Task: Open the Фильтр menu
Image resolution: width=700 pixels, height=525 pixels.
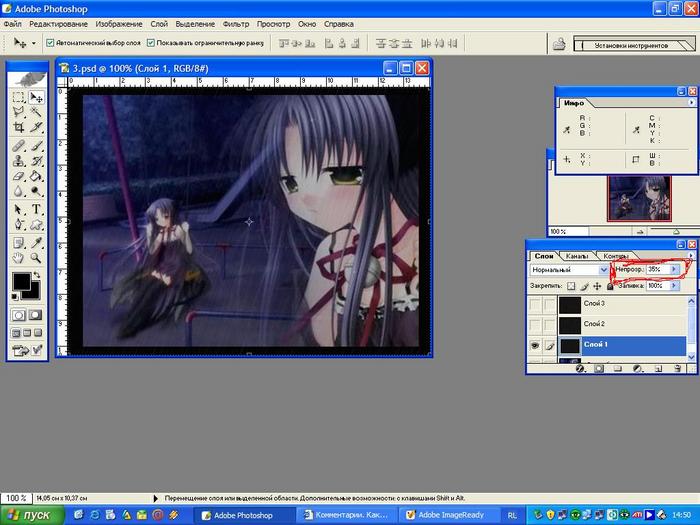Action: pyautogui.click(x=236, y=24)
